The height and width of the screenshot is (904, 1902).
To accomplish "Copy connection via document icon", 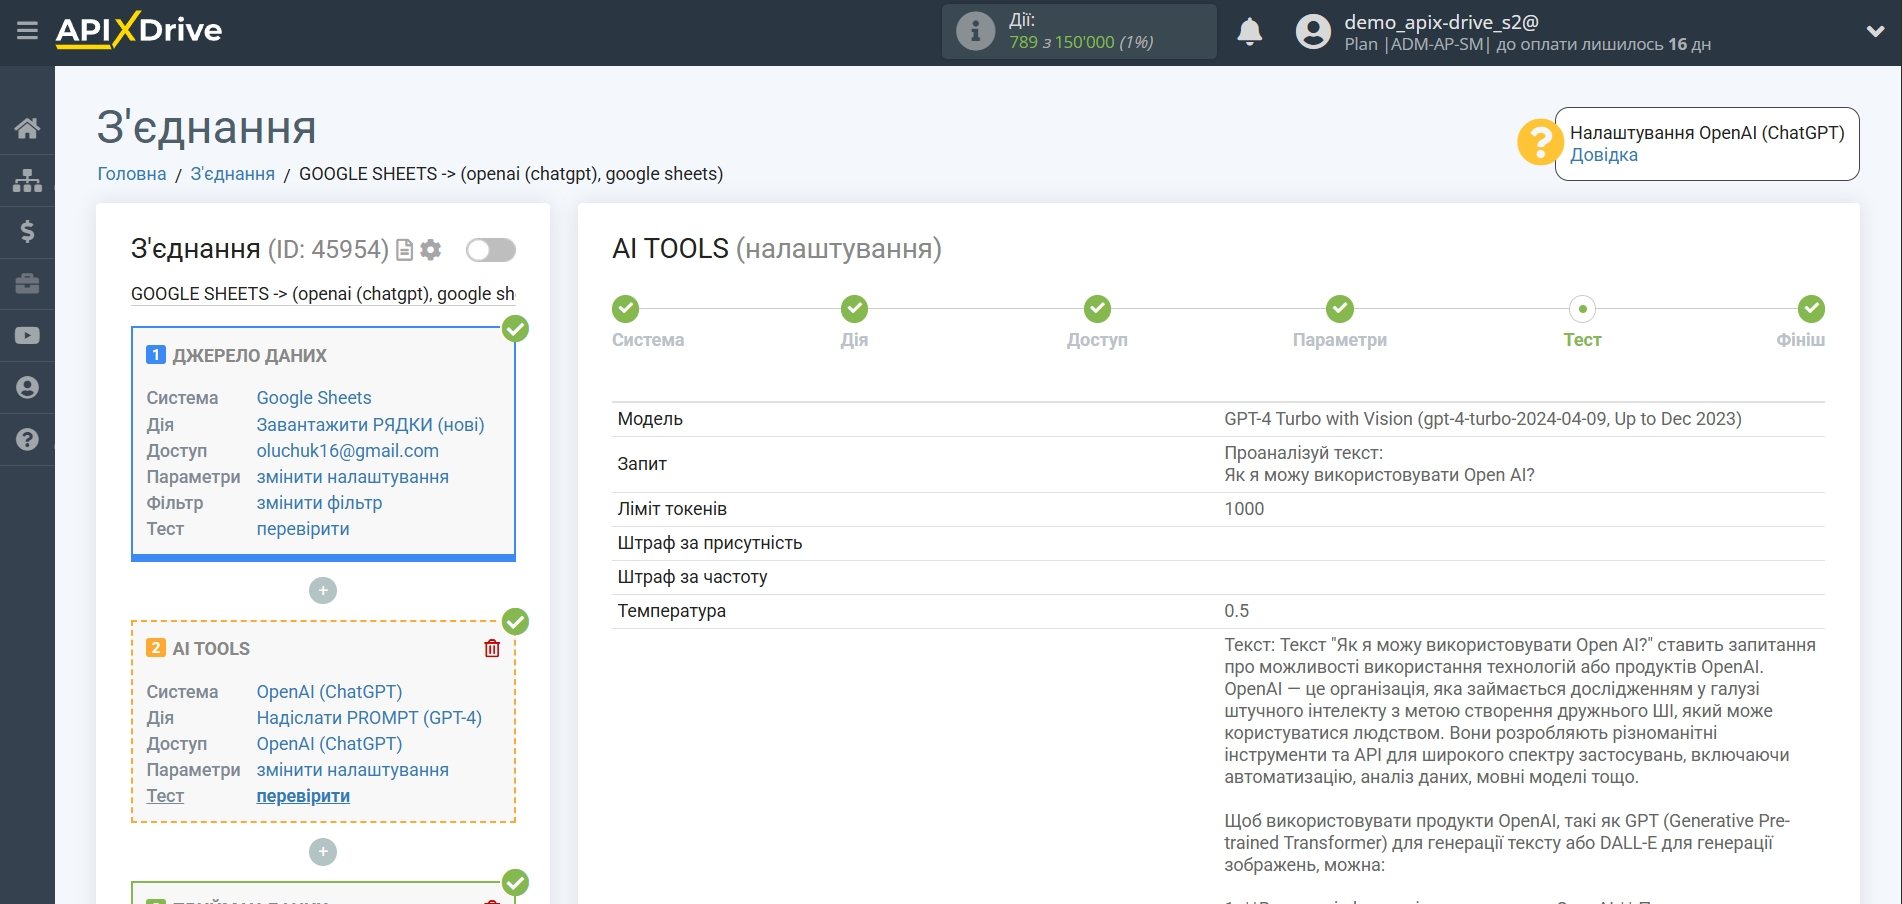I will point(404,250).
